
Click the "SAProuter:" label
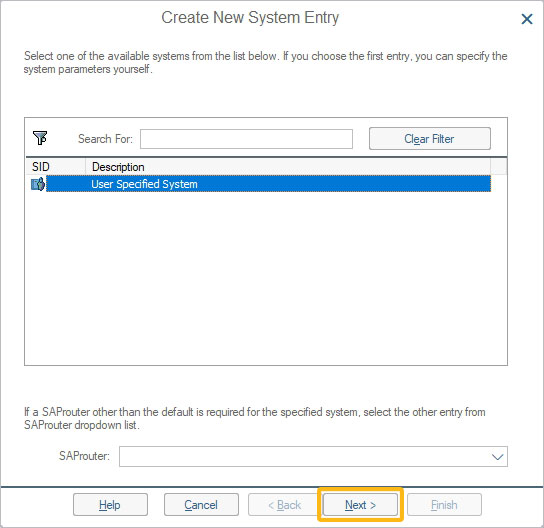coord(84,456)
